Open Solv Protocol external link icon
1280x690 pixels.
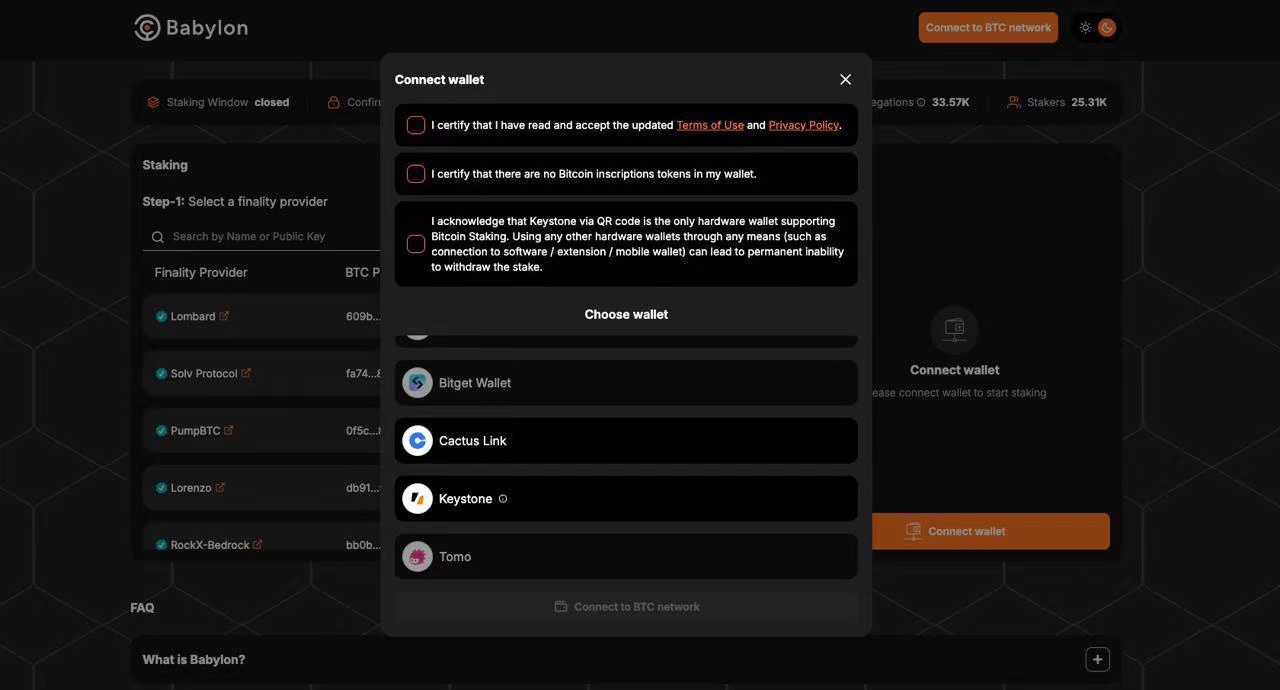tap(246, 374)
